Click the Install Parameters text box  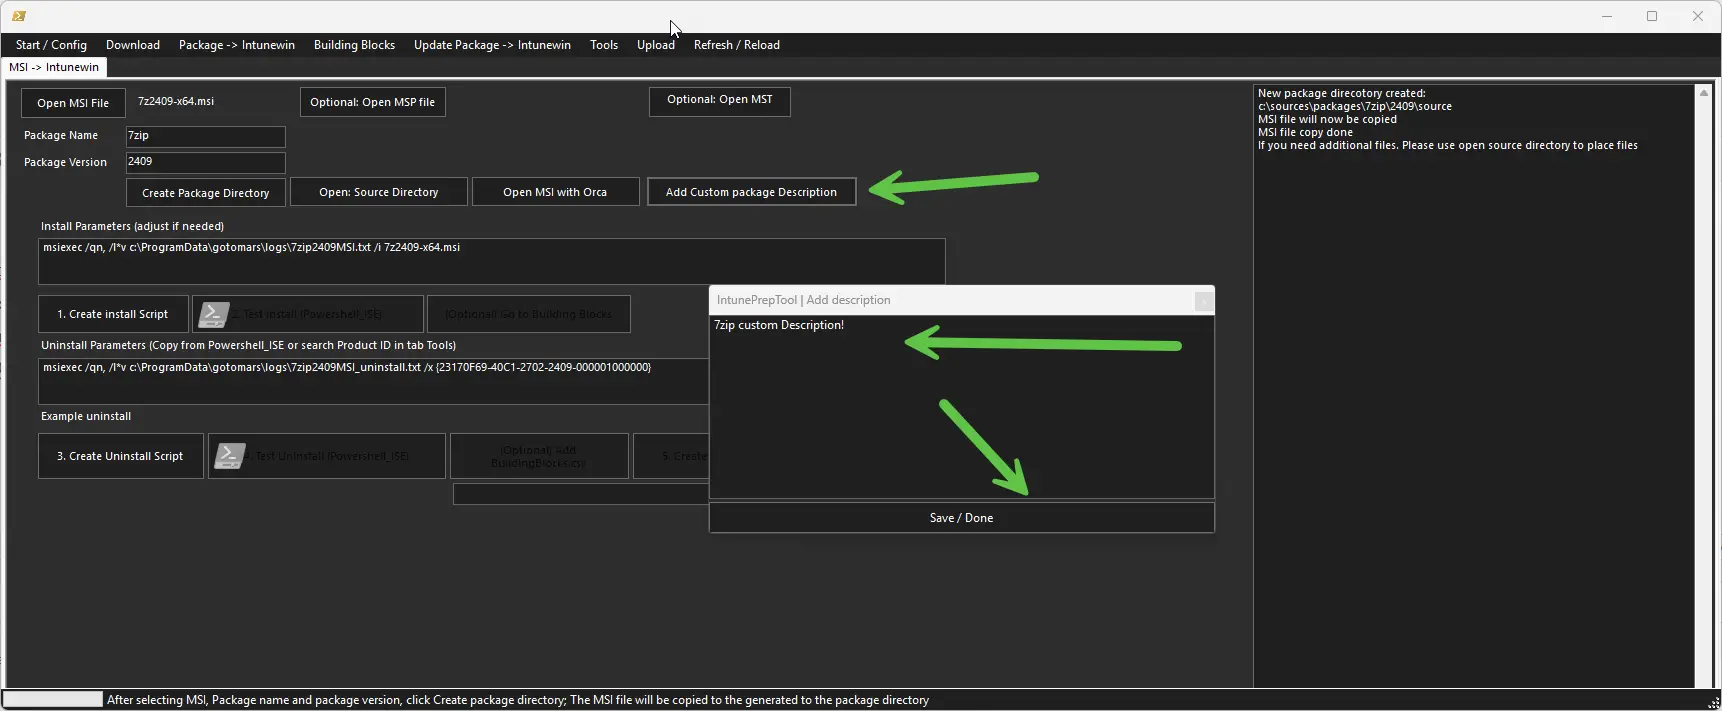(x=492, y=261)
